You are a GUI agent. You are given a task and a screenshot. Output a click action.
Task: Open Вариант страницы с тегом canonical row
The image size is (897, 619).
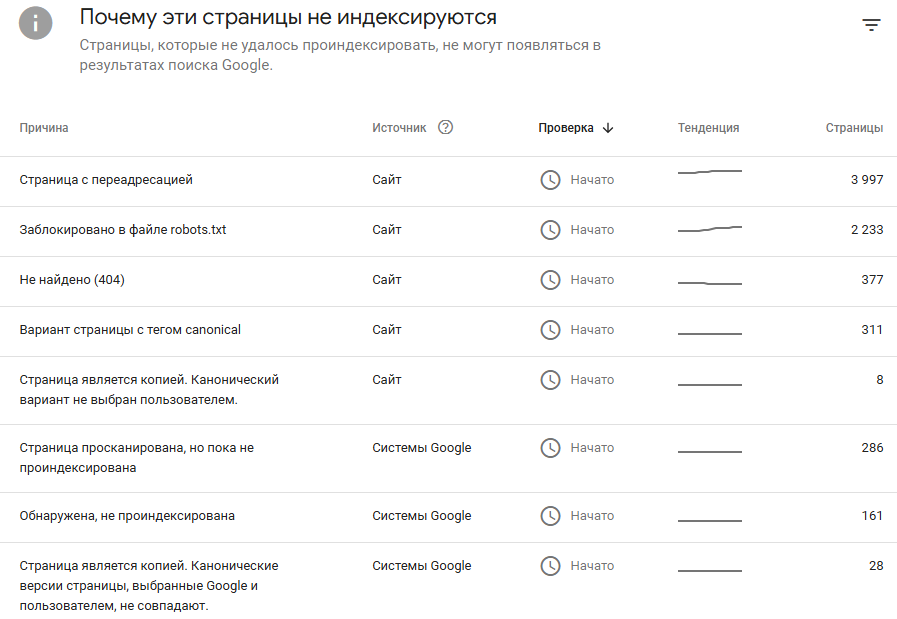130,330
